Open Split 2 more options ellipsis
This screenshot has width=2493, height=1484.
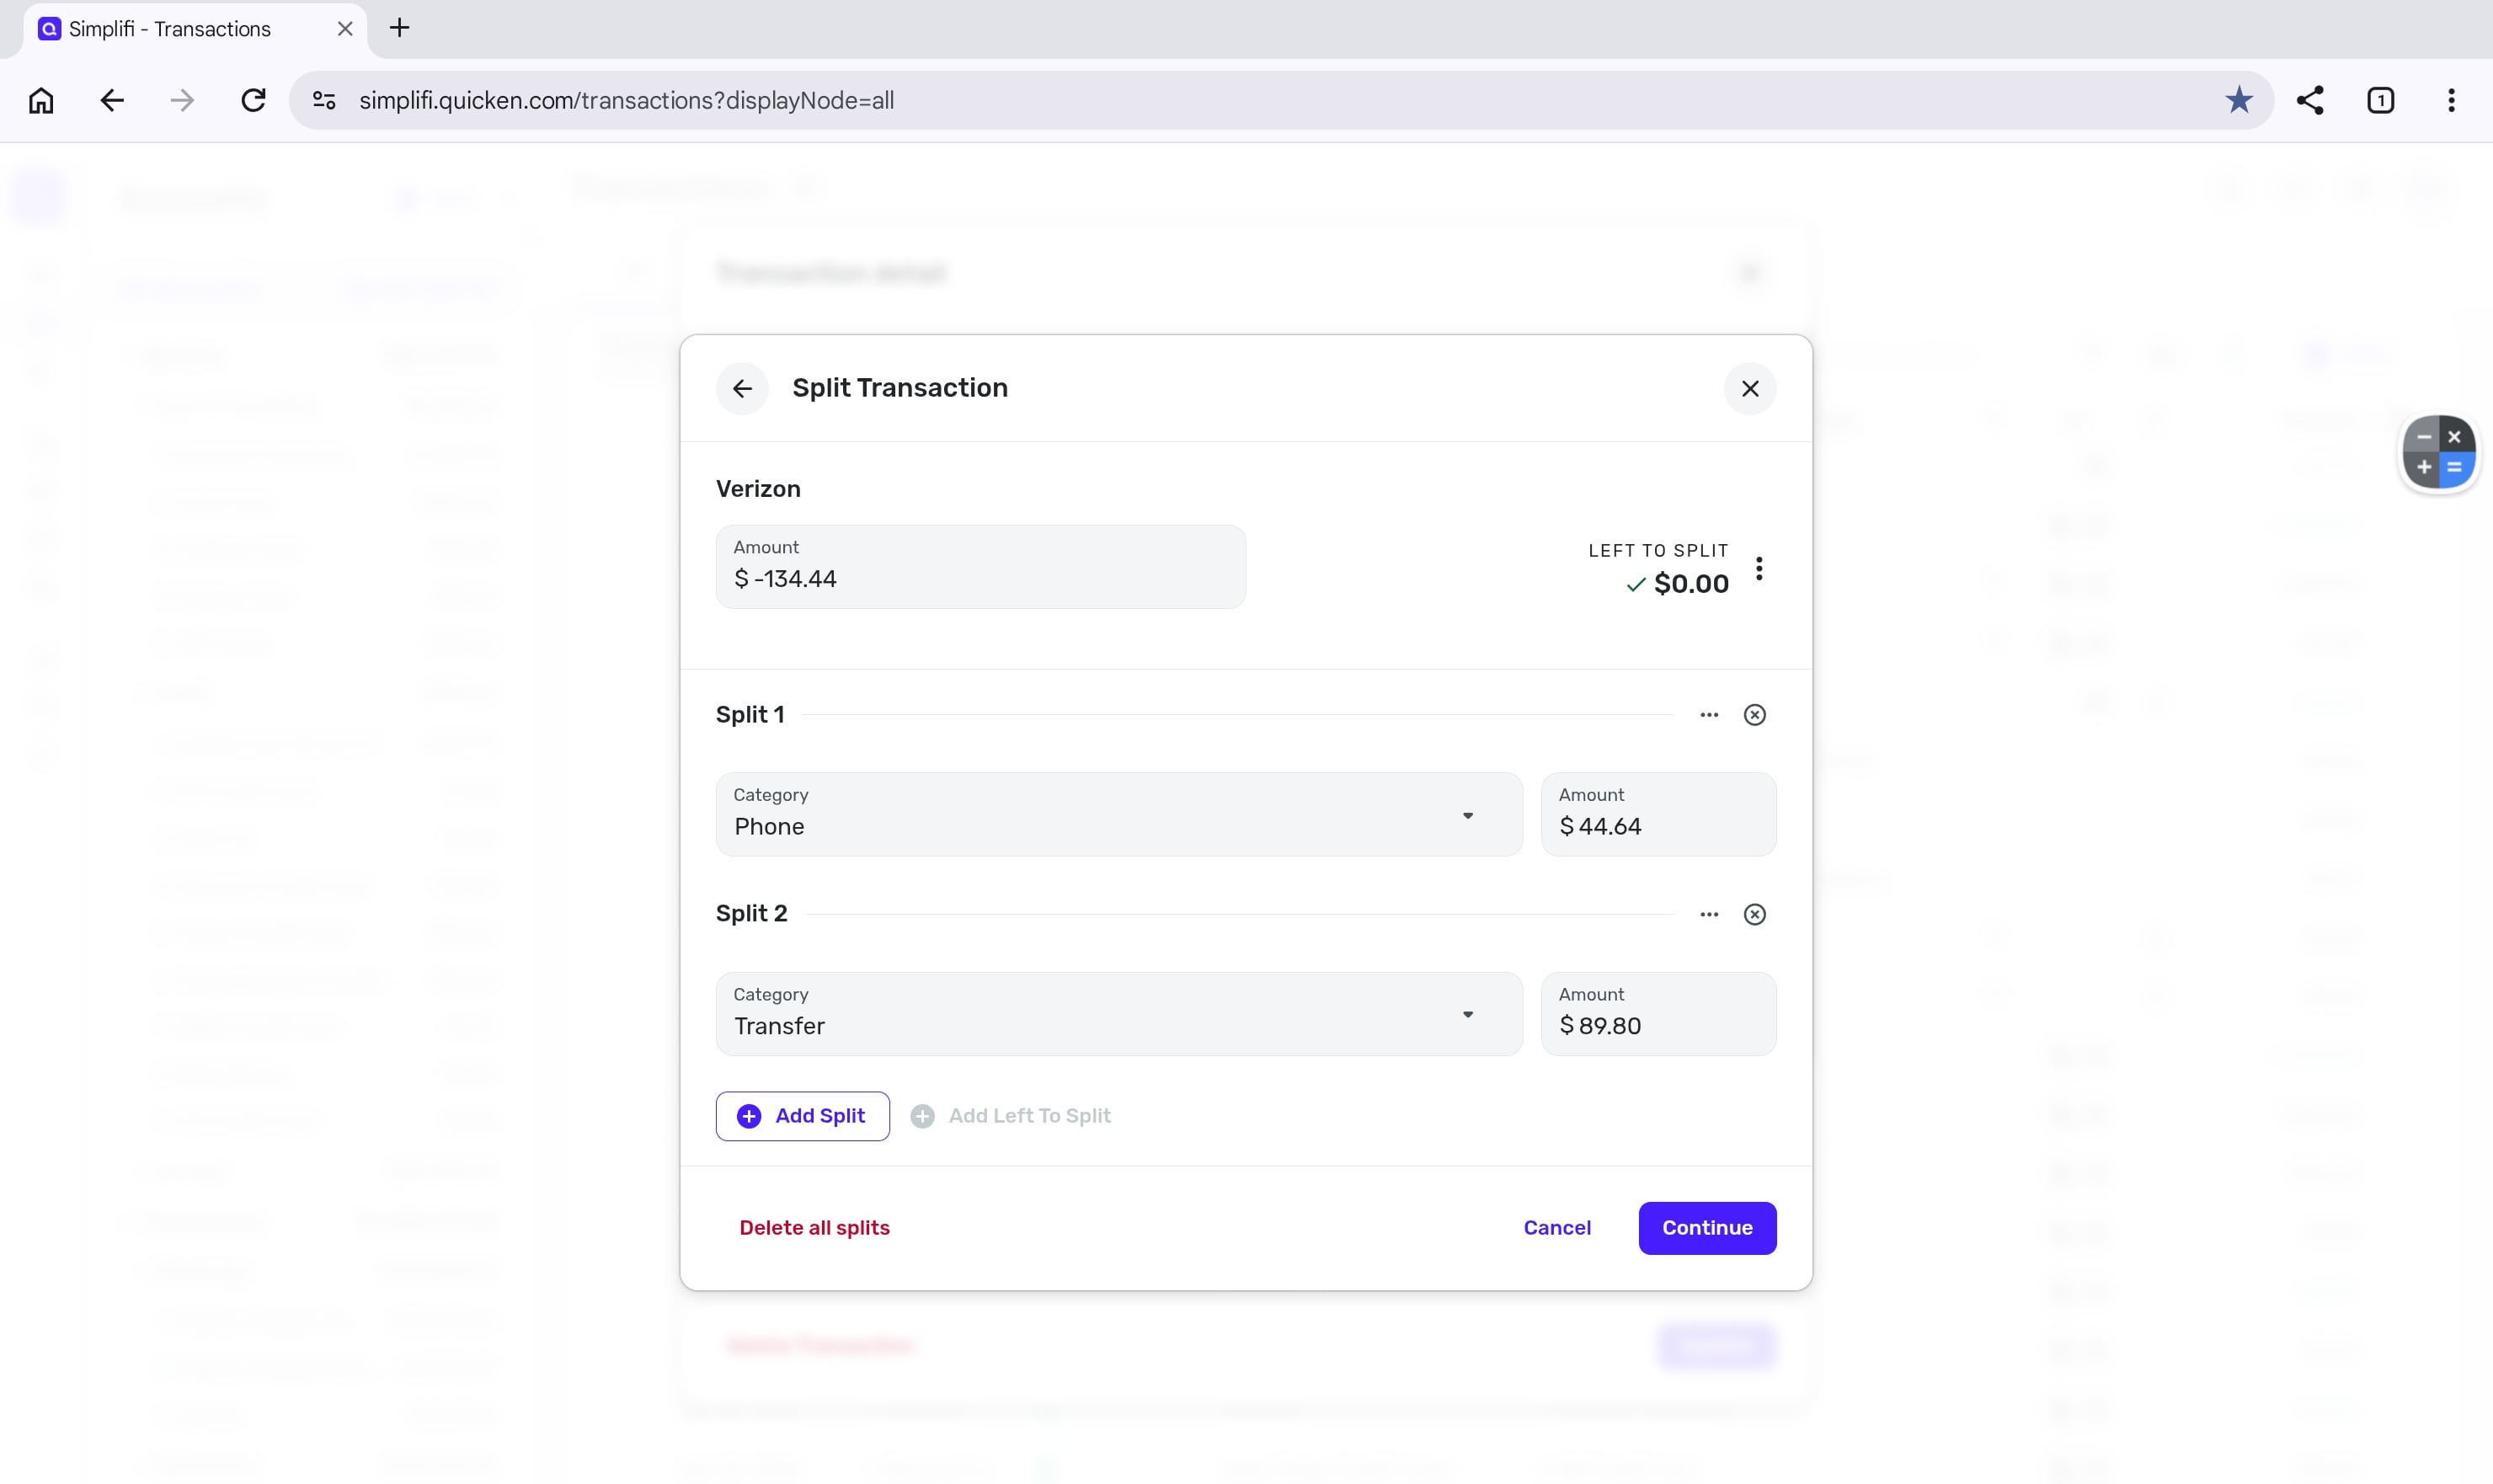[1708, 914]
